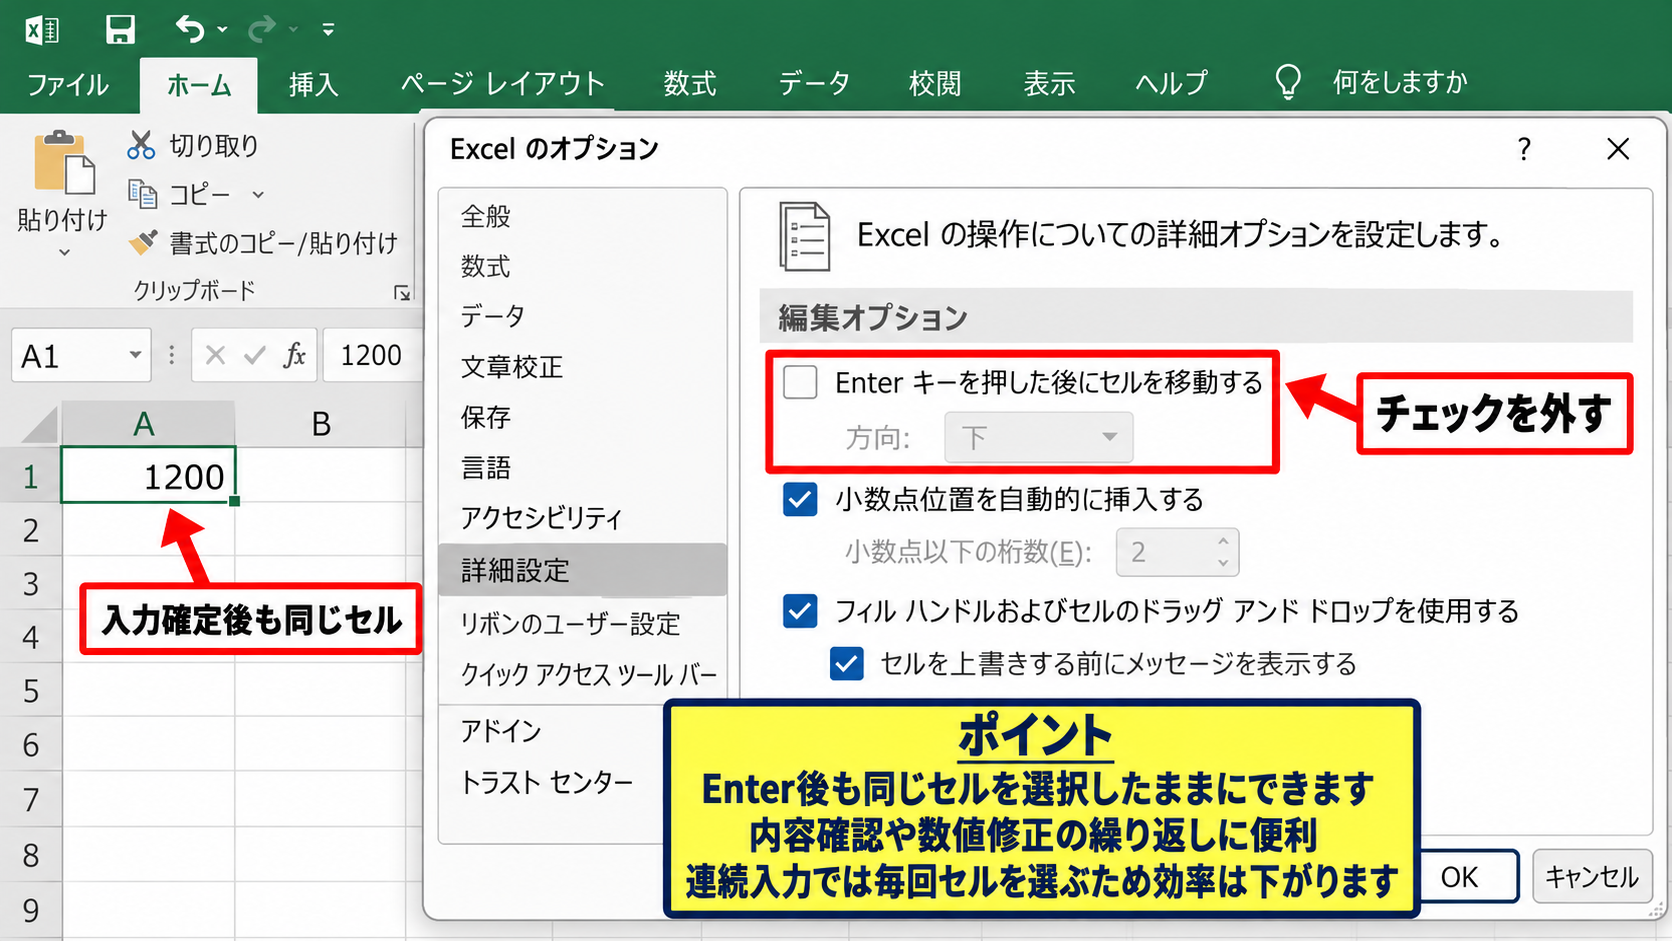
Task: Click the Copy (コピー) icon
Action: (x=142, y=194)
